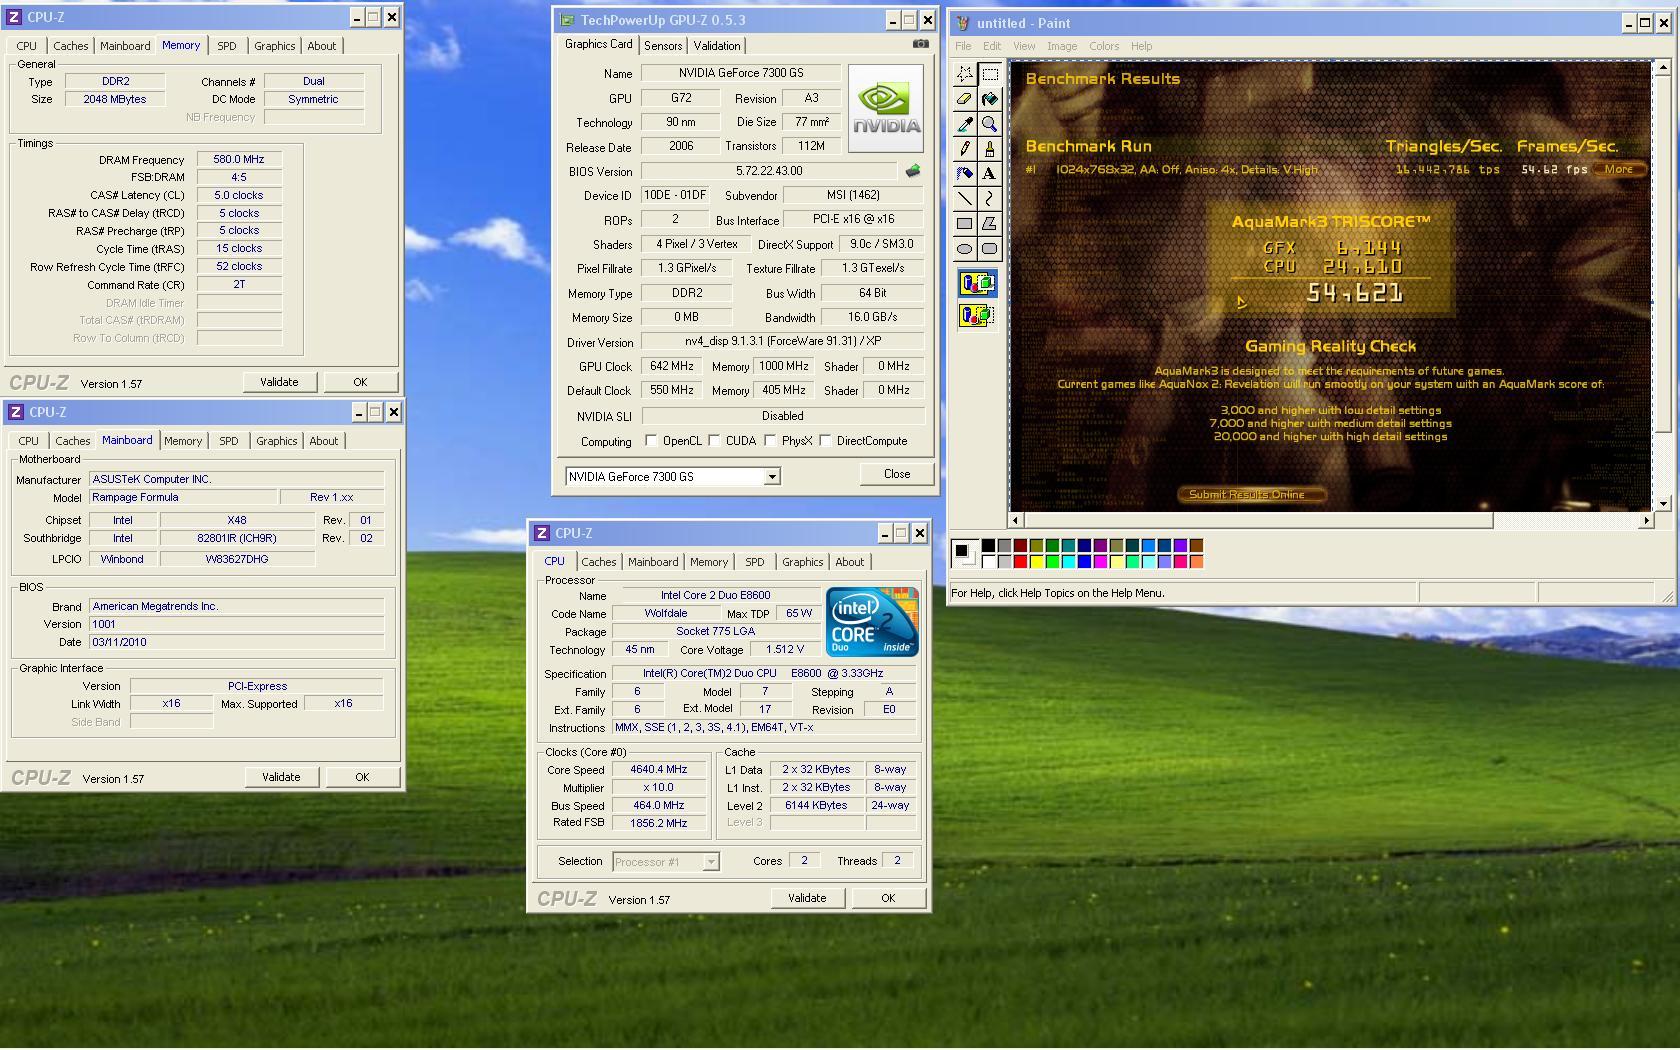Screen dimensions: 1680x1050
Task: Check the PhysX checkbox
Action: [770, 440]
